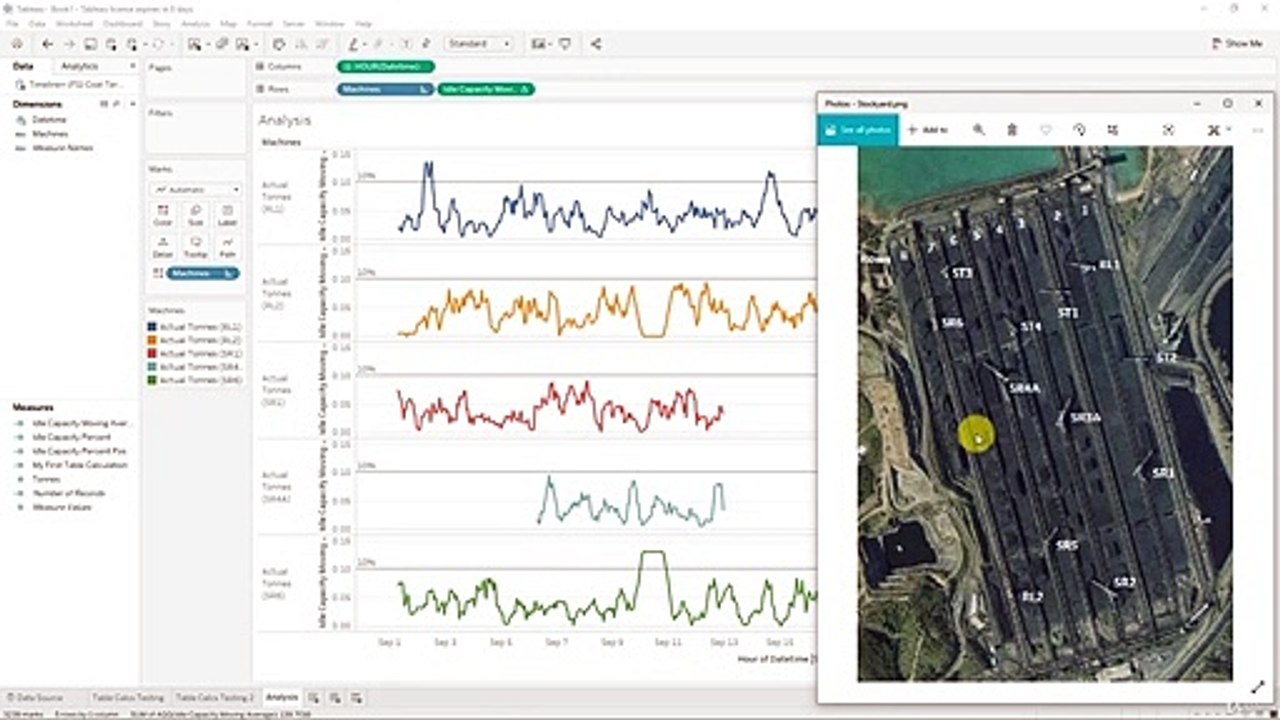Click the Add to button in Photos

tap(928, 130)
